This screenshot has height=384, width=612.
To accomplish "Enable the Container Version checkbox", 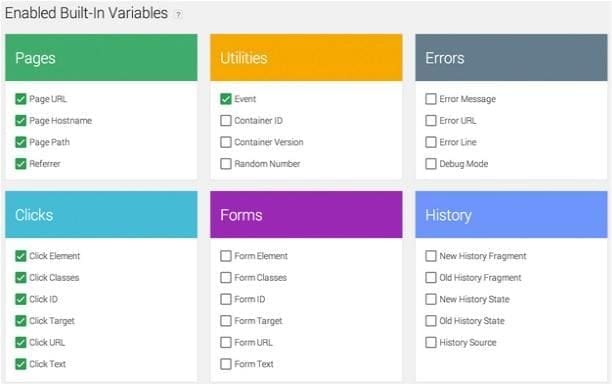I will pyautogui.click(x=226, y=142).
